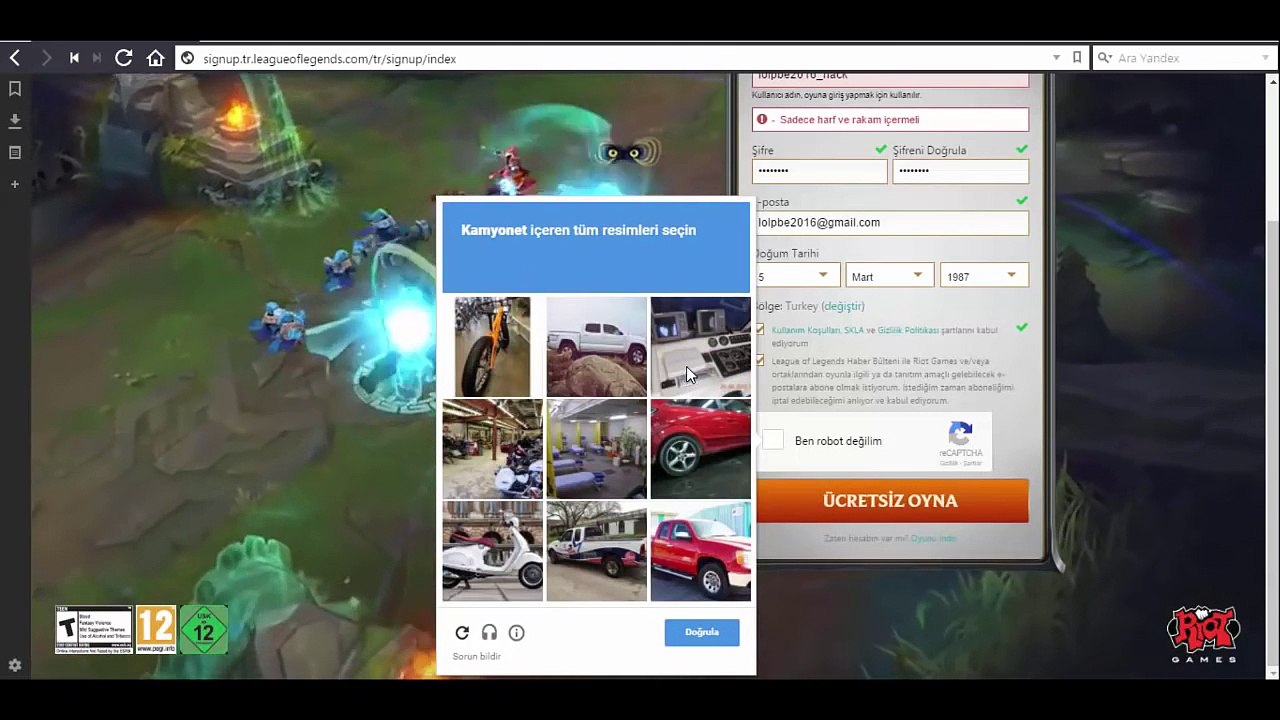1280x720 pixels.
Task: Switch to audio challenge with headphones icon
Action: tap(489, 632)
